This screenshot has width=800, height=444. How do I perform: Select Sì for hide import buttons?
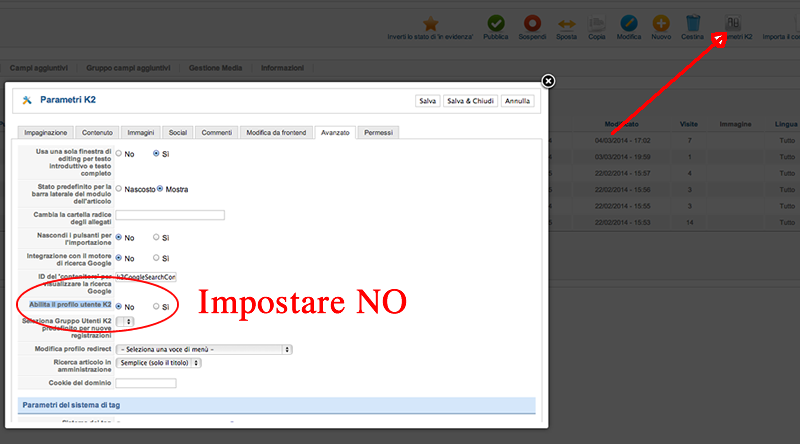(x=156, y=237)
